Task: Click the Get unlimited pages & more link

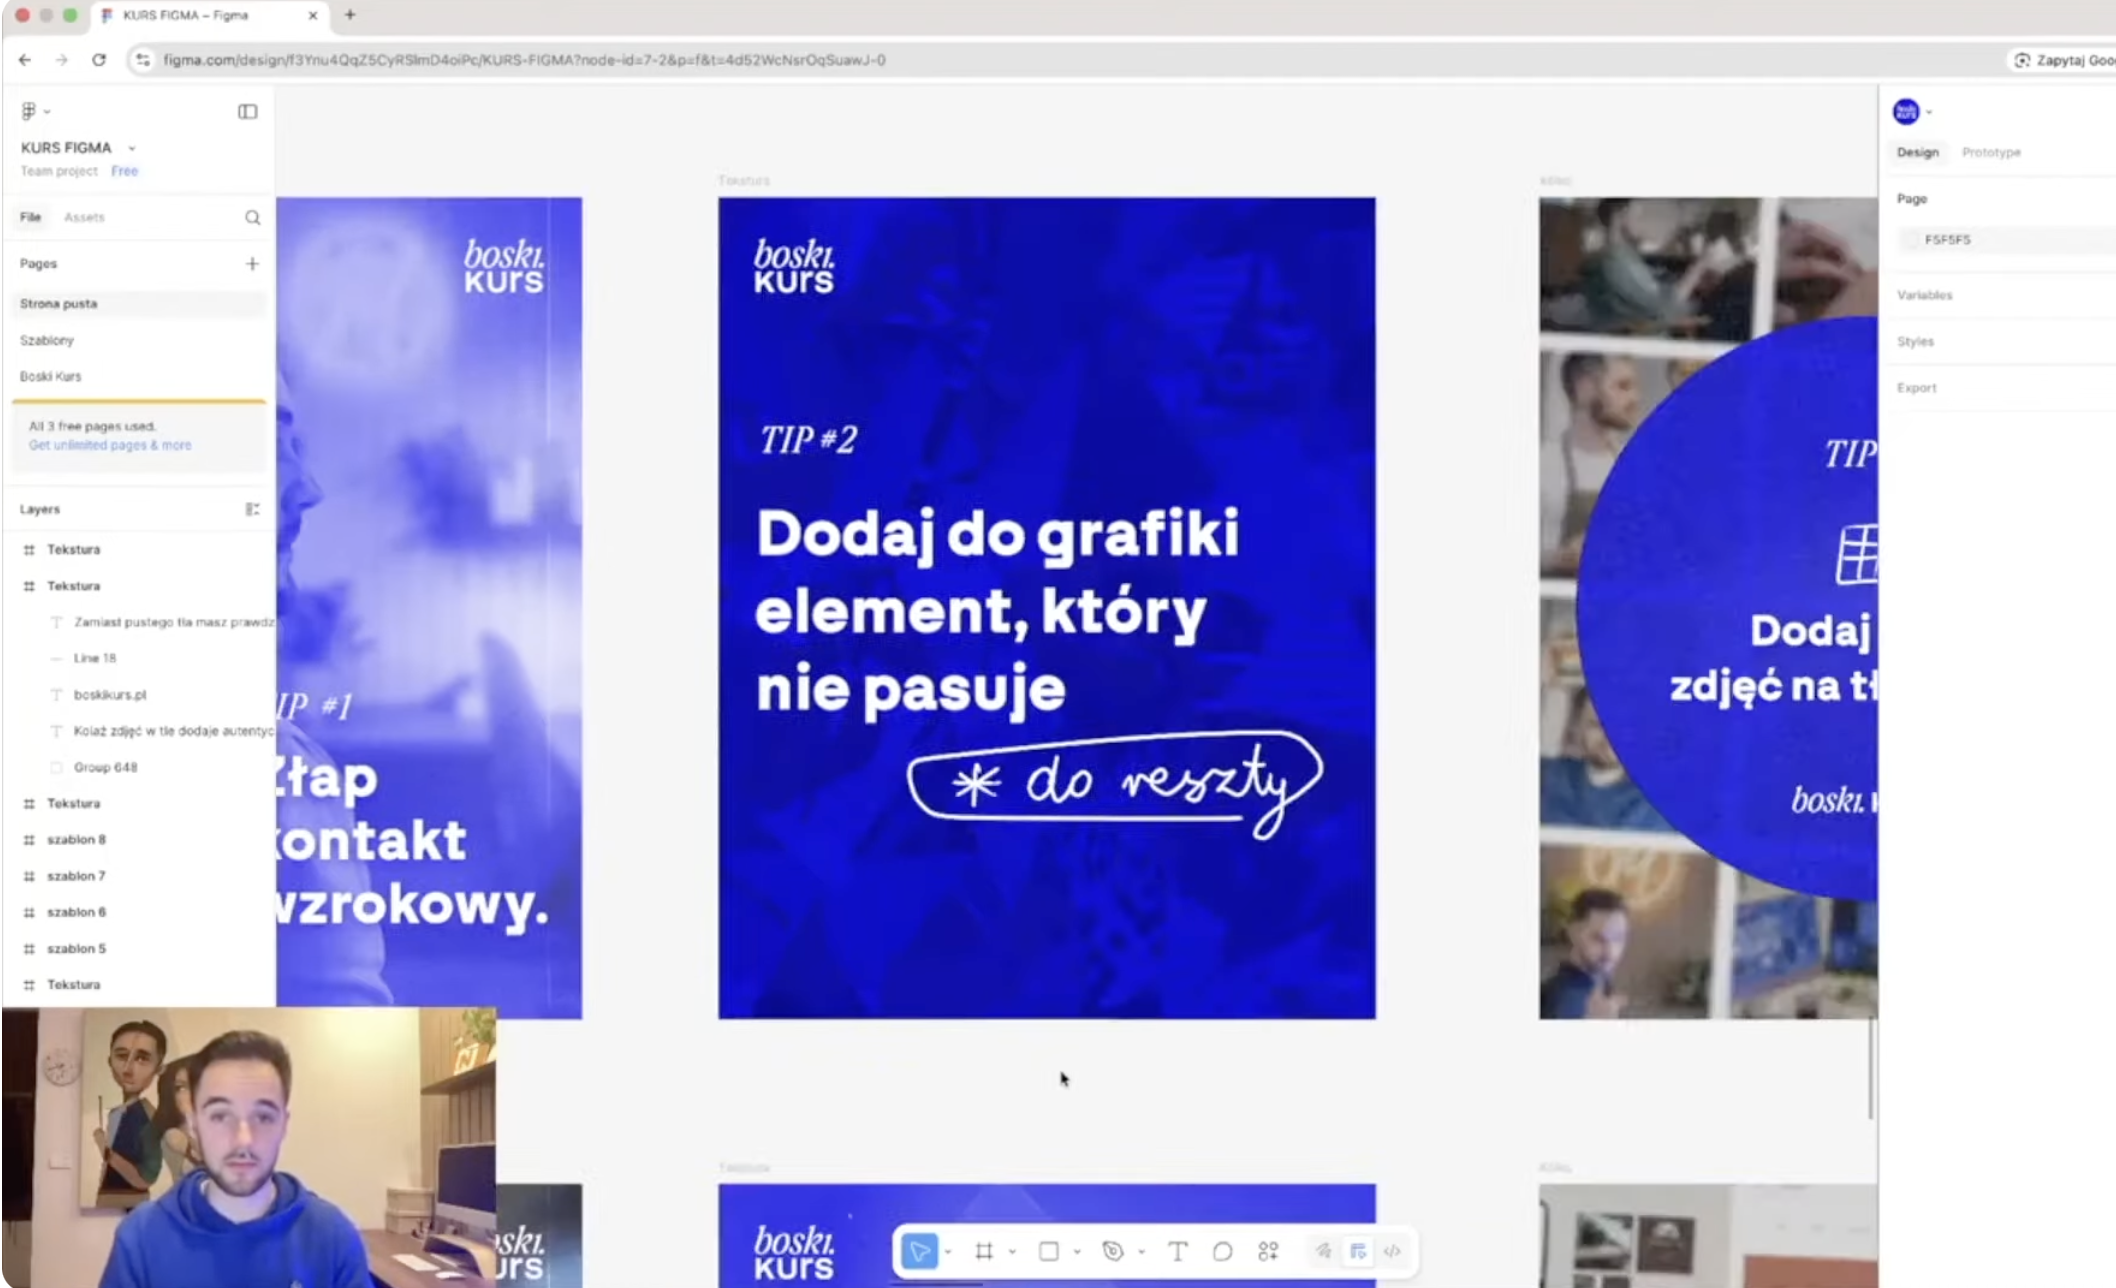Action: [x=110, y=445]
